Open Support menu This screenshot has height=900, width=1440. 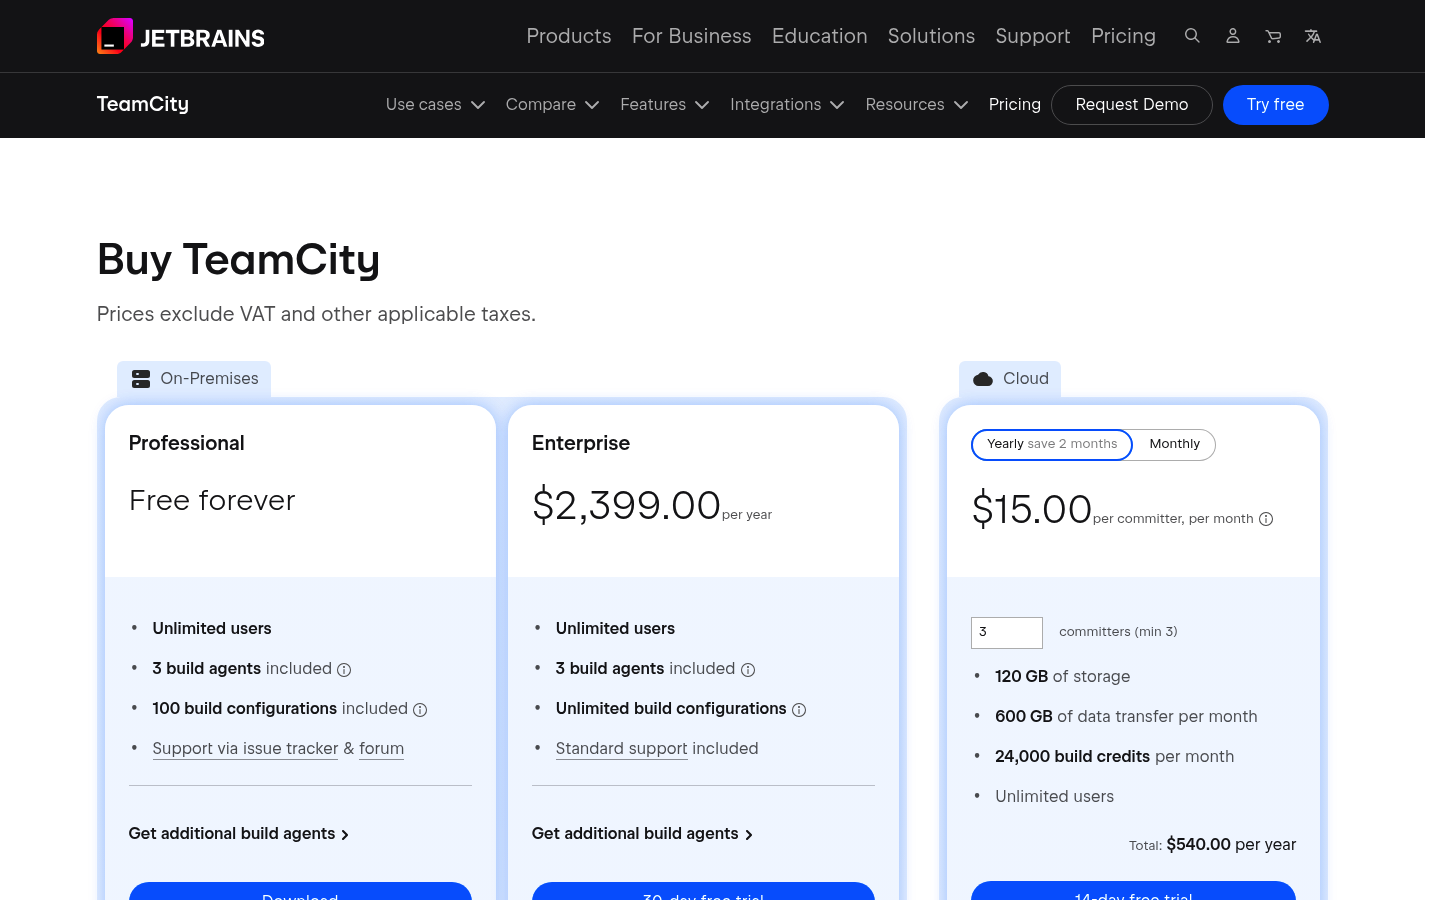point(1033,36)
